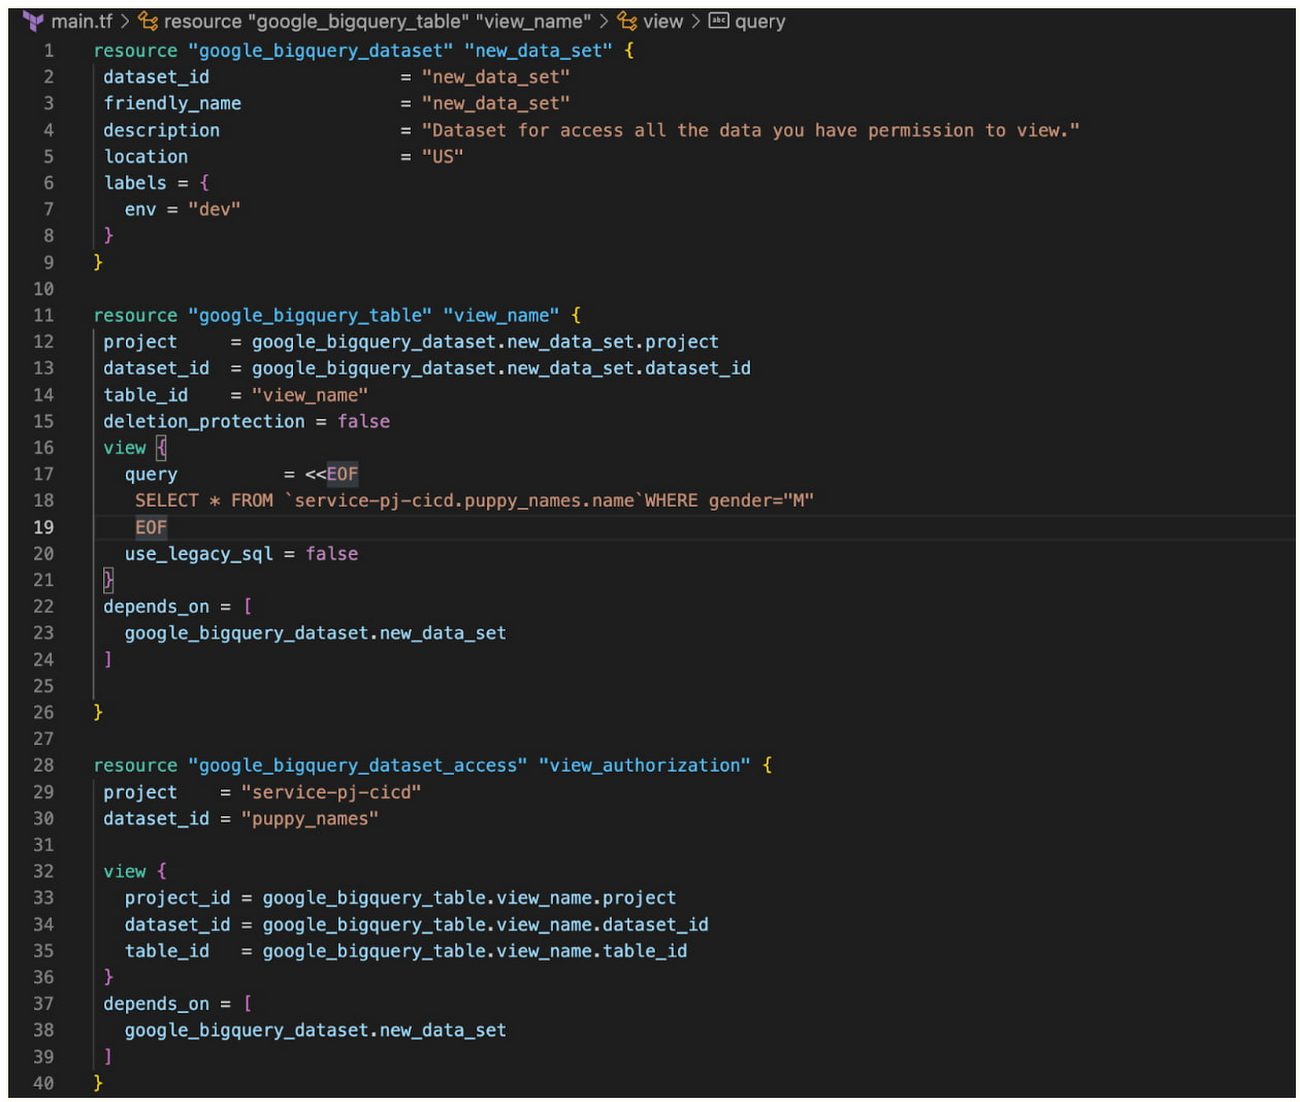Open the main.tf breadcrumb
This screenshot has height=1102, width=1300.
82,21
